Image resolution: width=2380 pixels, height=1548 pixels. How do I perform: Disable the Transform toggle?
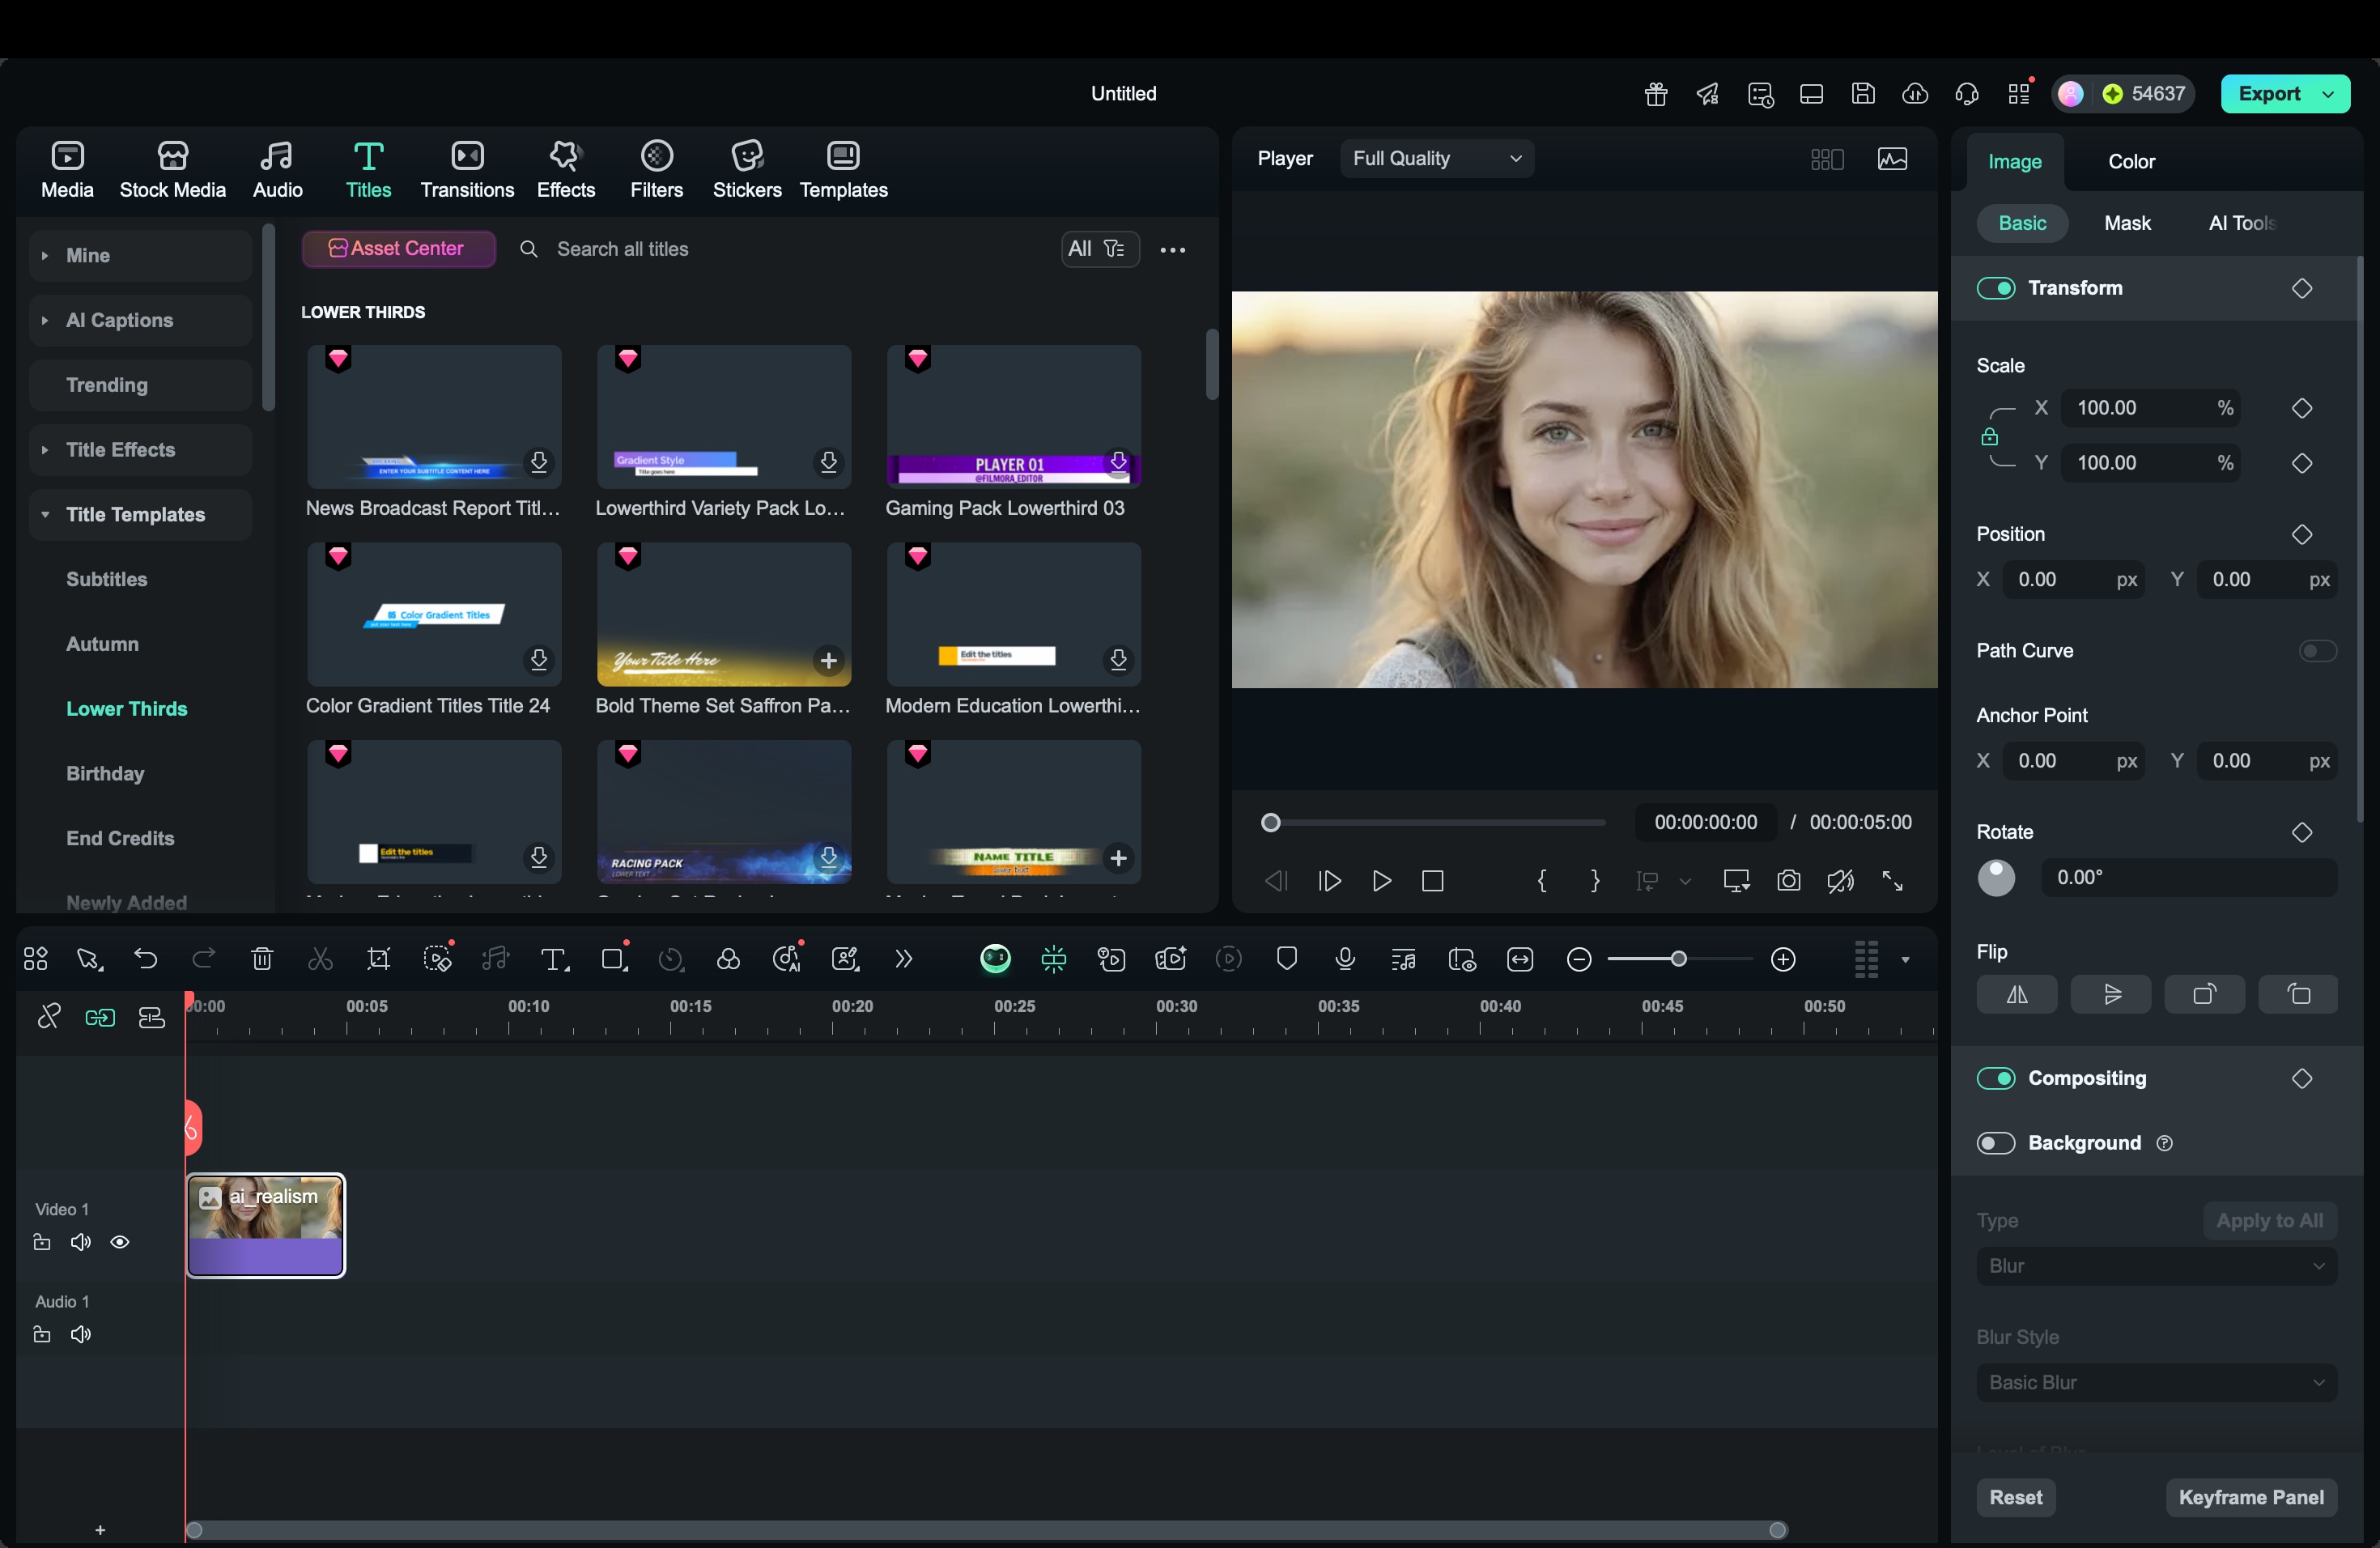[x=1996, y=288]
